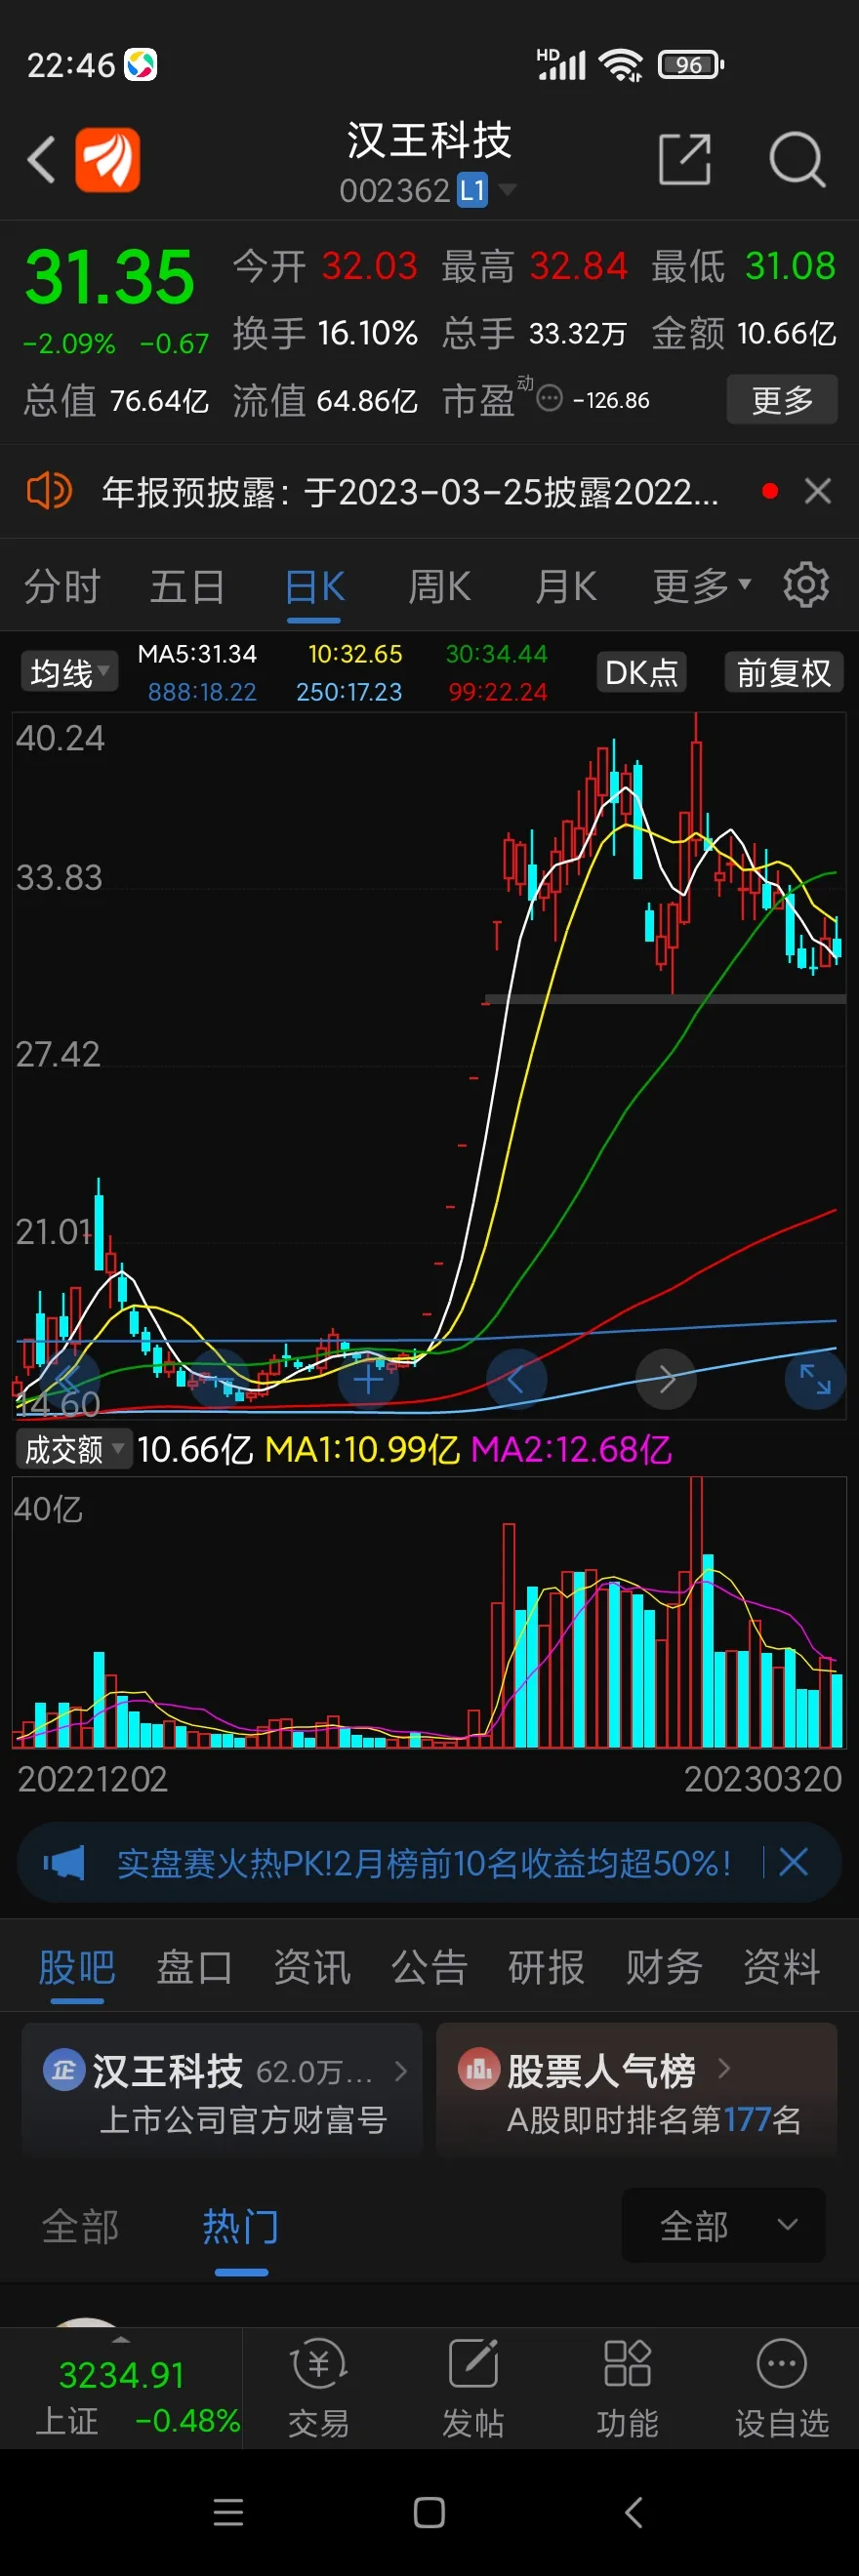859x2576 pixels.
Task: Tap the status bar app icon beside clock
Action: [141, 65]
